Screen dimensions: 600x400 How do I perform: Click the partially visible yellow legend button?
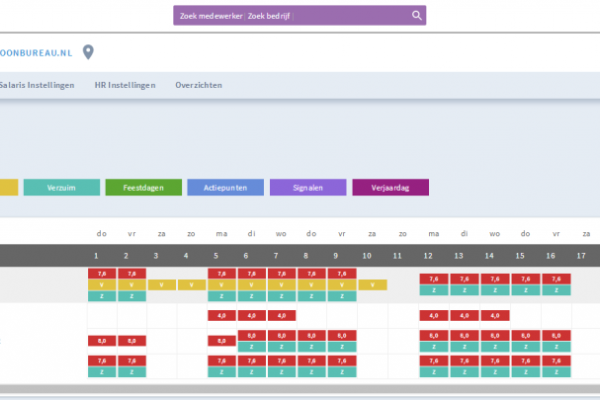(x=8, y=187)
